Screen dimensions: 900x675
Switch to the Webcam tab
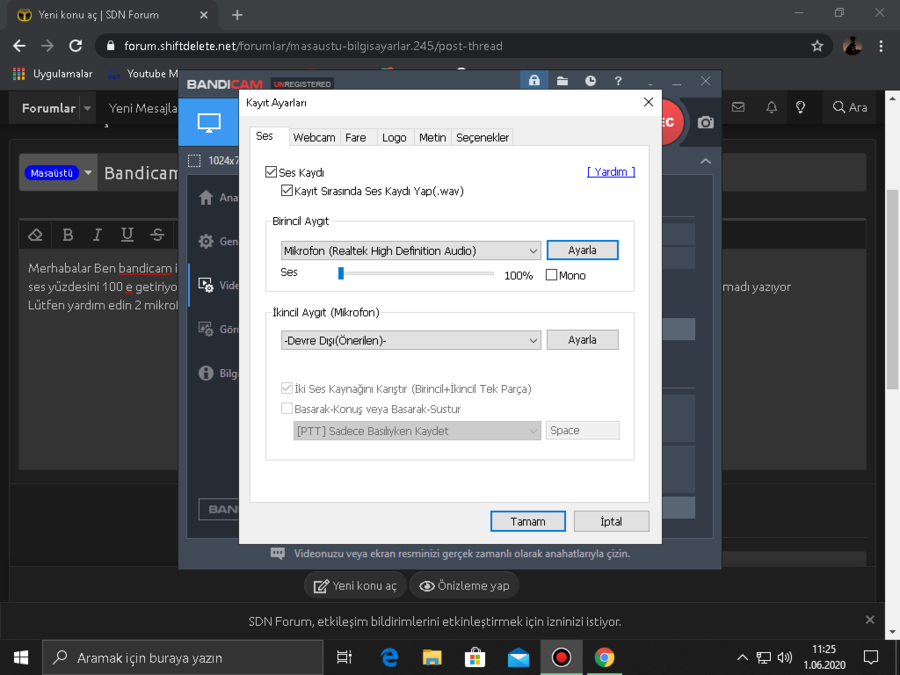pos(314,138)
